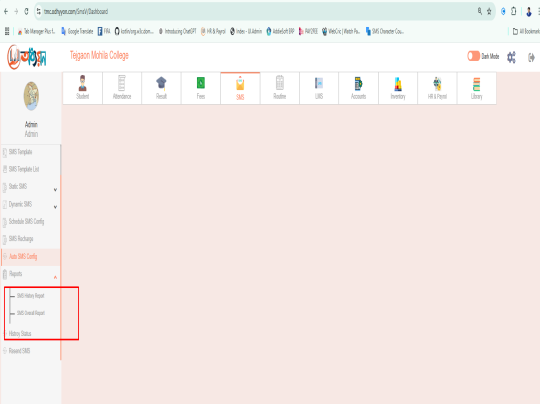Screen dimensions: 540x404
Task: Open the Accounts module icon
Action: click(359, 84)
